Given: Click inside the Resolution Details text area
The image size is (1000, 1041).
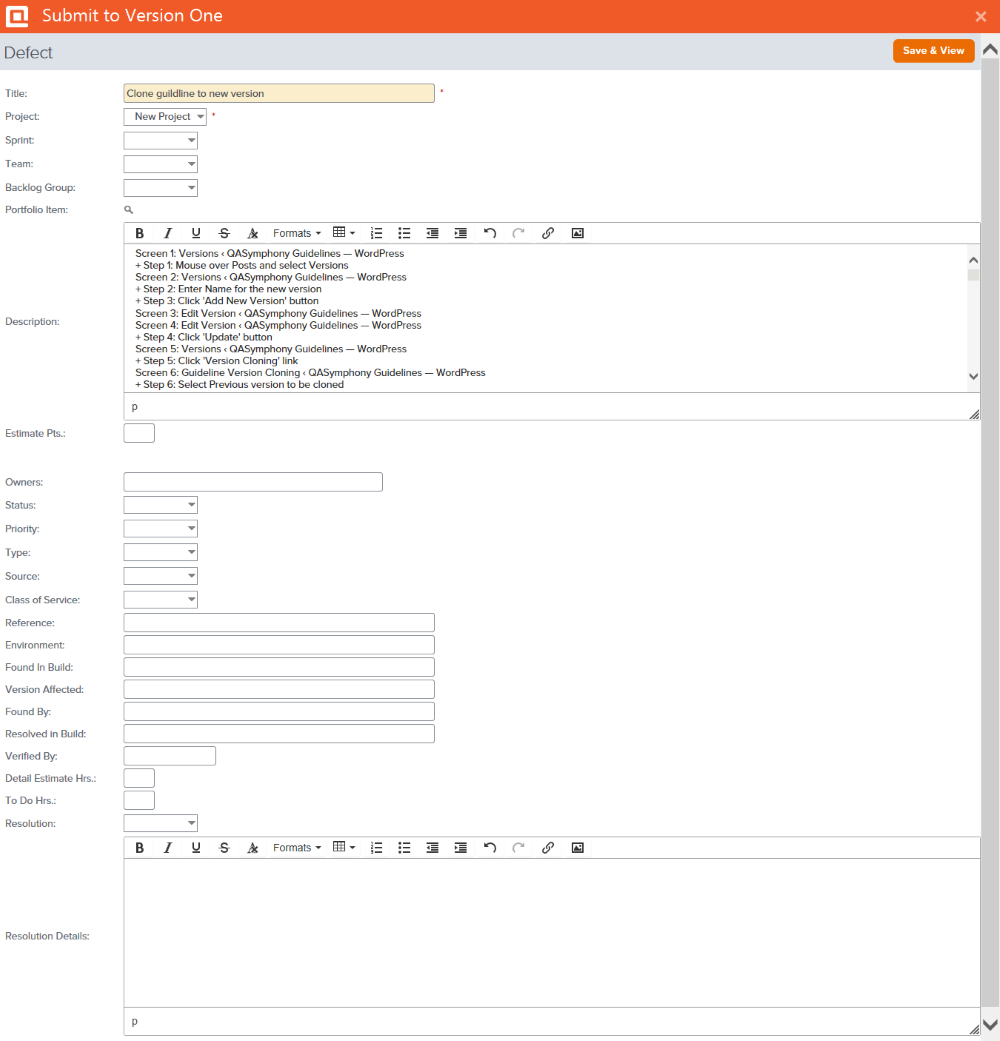Looking at the screenshot, I should point(551,933).
